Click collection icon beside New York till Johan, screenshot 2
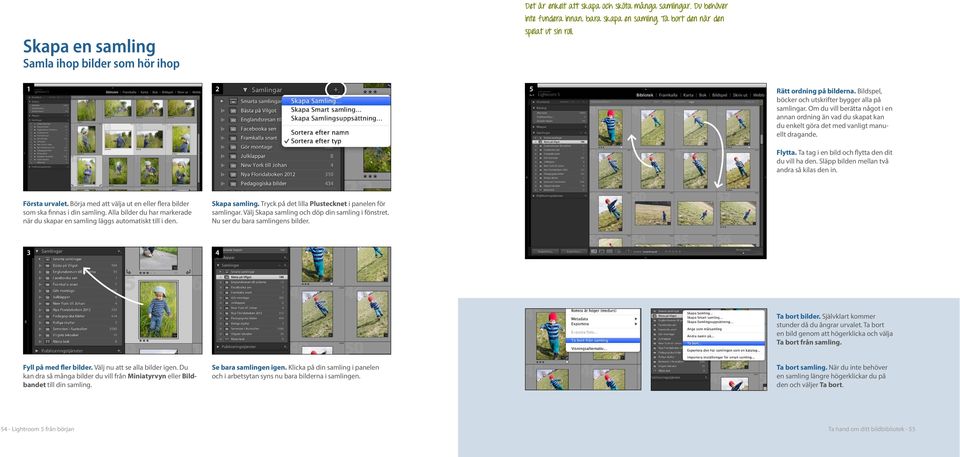The image size is (960, 457). [233, 165]
